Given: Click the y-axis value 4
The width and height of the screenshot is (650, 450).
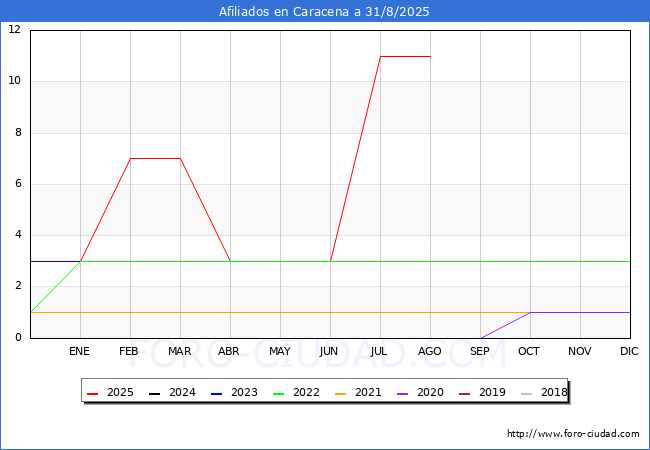Looking at the screenshot, I should pos(18,235).
